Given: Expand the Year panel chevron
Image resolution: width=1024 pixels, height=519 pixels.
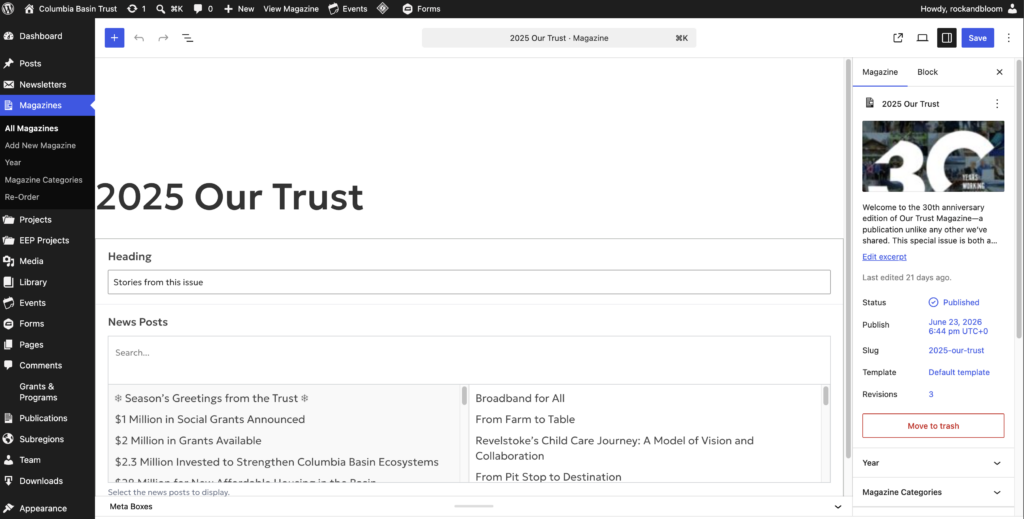Looking at the screenshot, I should tap(997, 463).
